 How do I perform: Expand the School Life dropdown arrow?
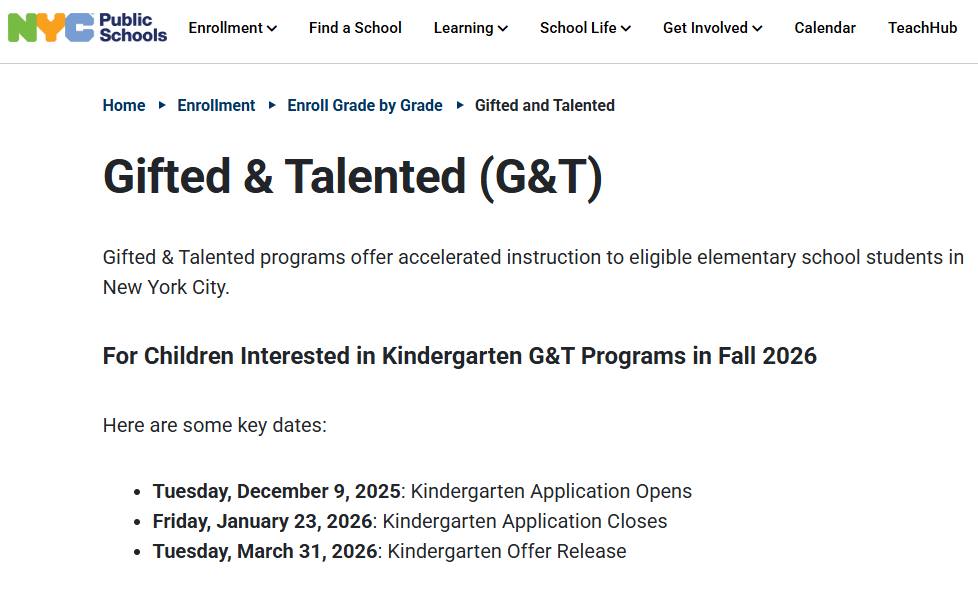[626, 29]
